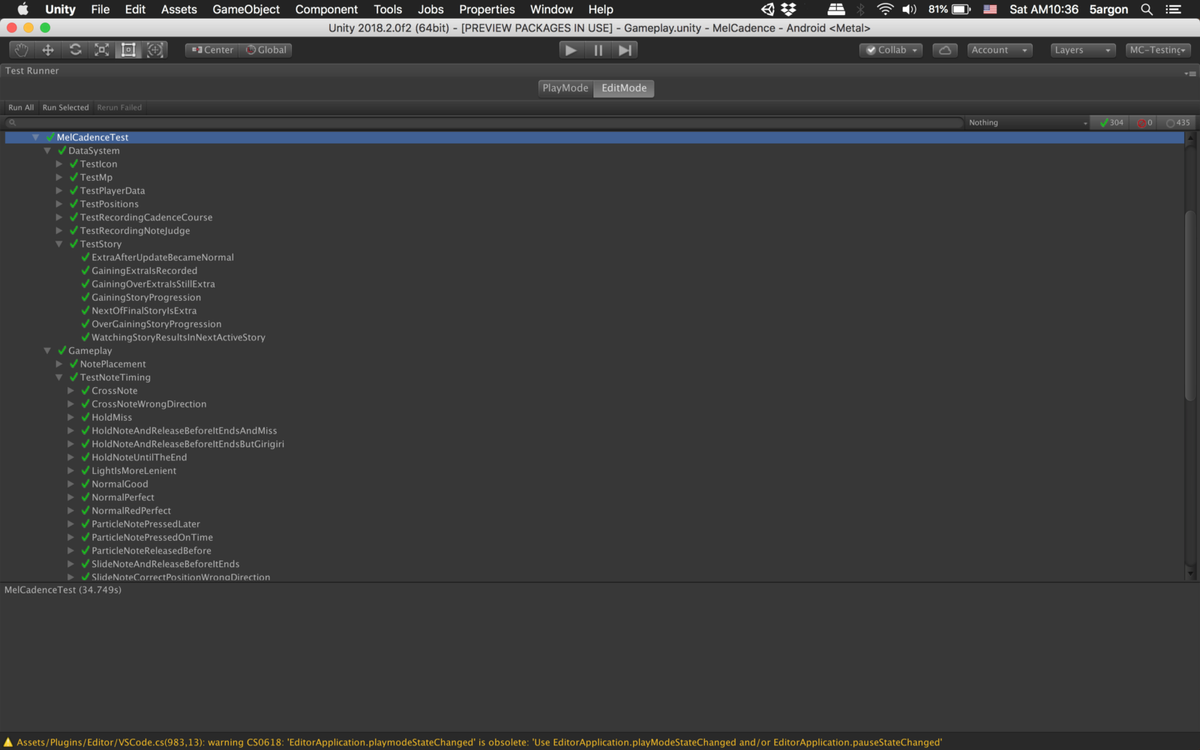Open the Assets menu
The height and width of the screenshot is (750, 1200).
(x=179, y=9)
